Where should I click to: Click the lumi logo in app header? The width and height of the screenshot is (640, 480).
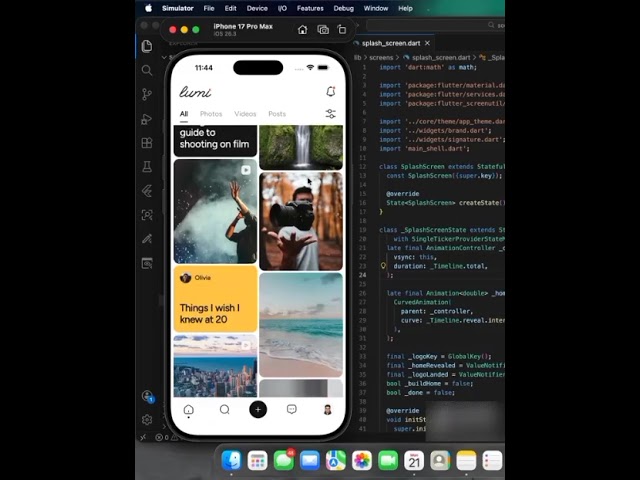point(196,92)
